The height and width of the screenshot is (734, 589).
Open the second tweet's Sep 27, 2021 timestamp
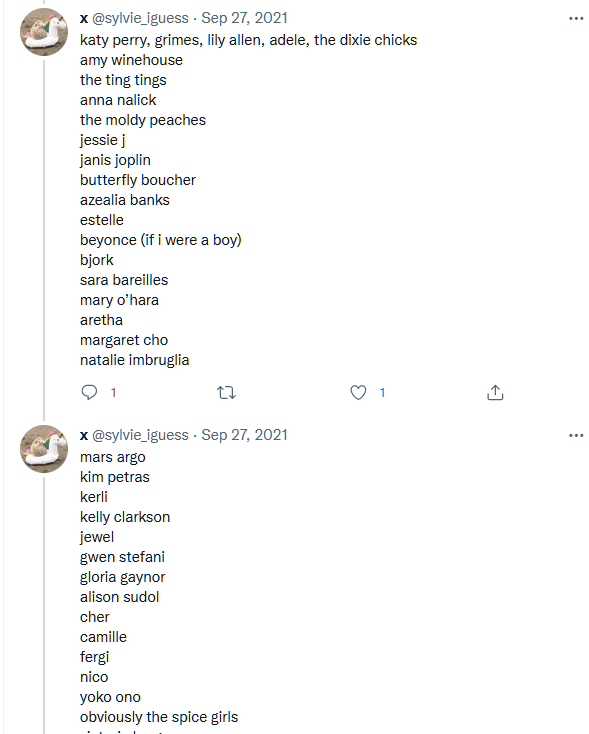244,435
